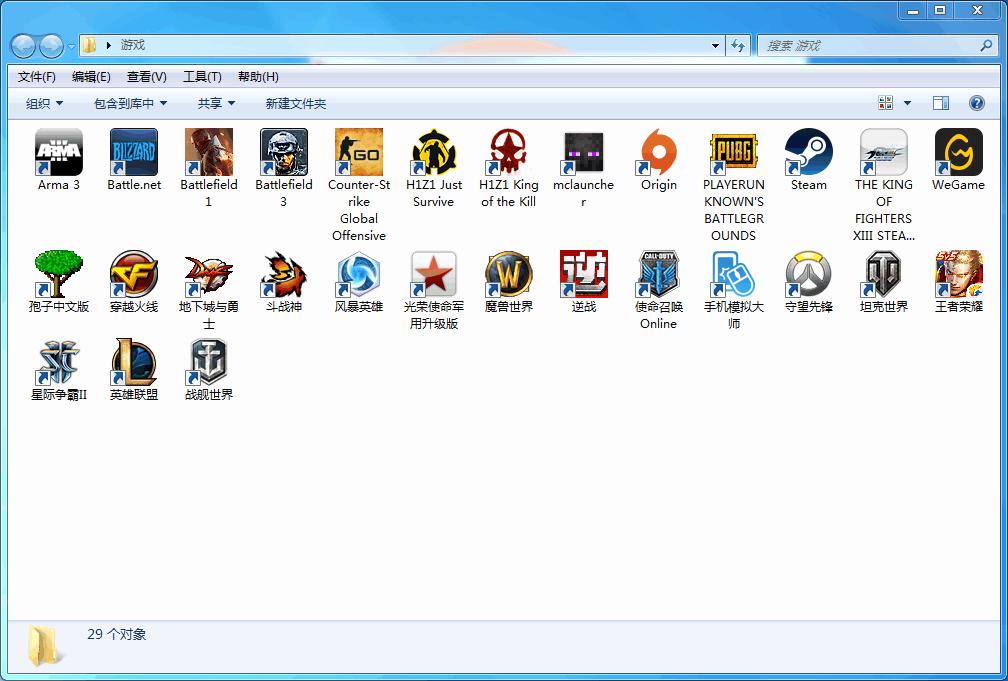Select the PUBG Battlegrounds shortcut
This screenshot has width=1008, height=681.
[x=733, y=153]
